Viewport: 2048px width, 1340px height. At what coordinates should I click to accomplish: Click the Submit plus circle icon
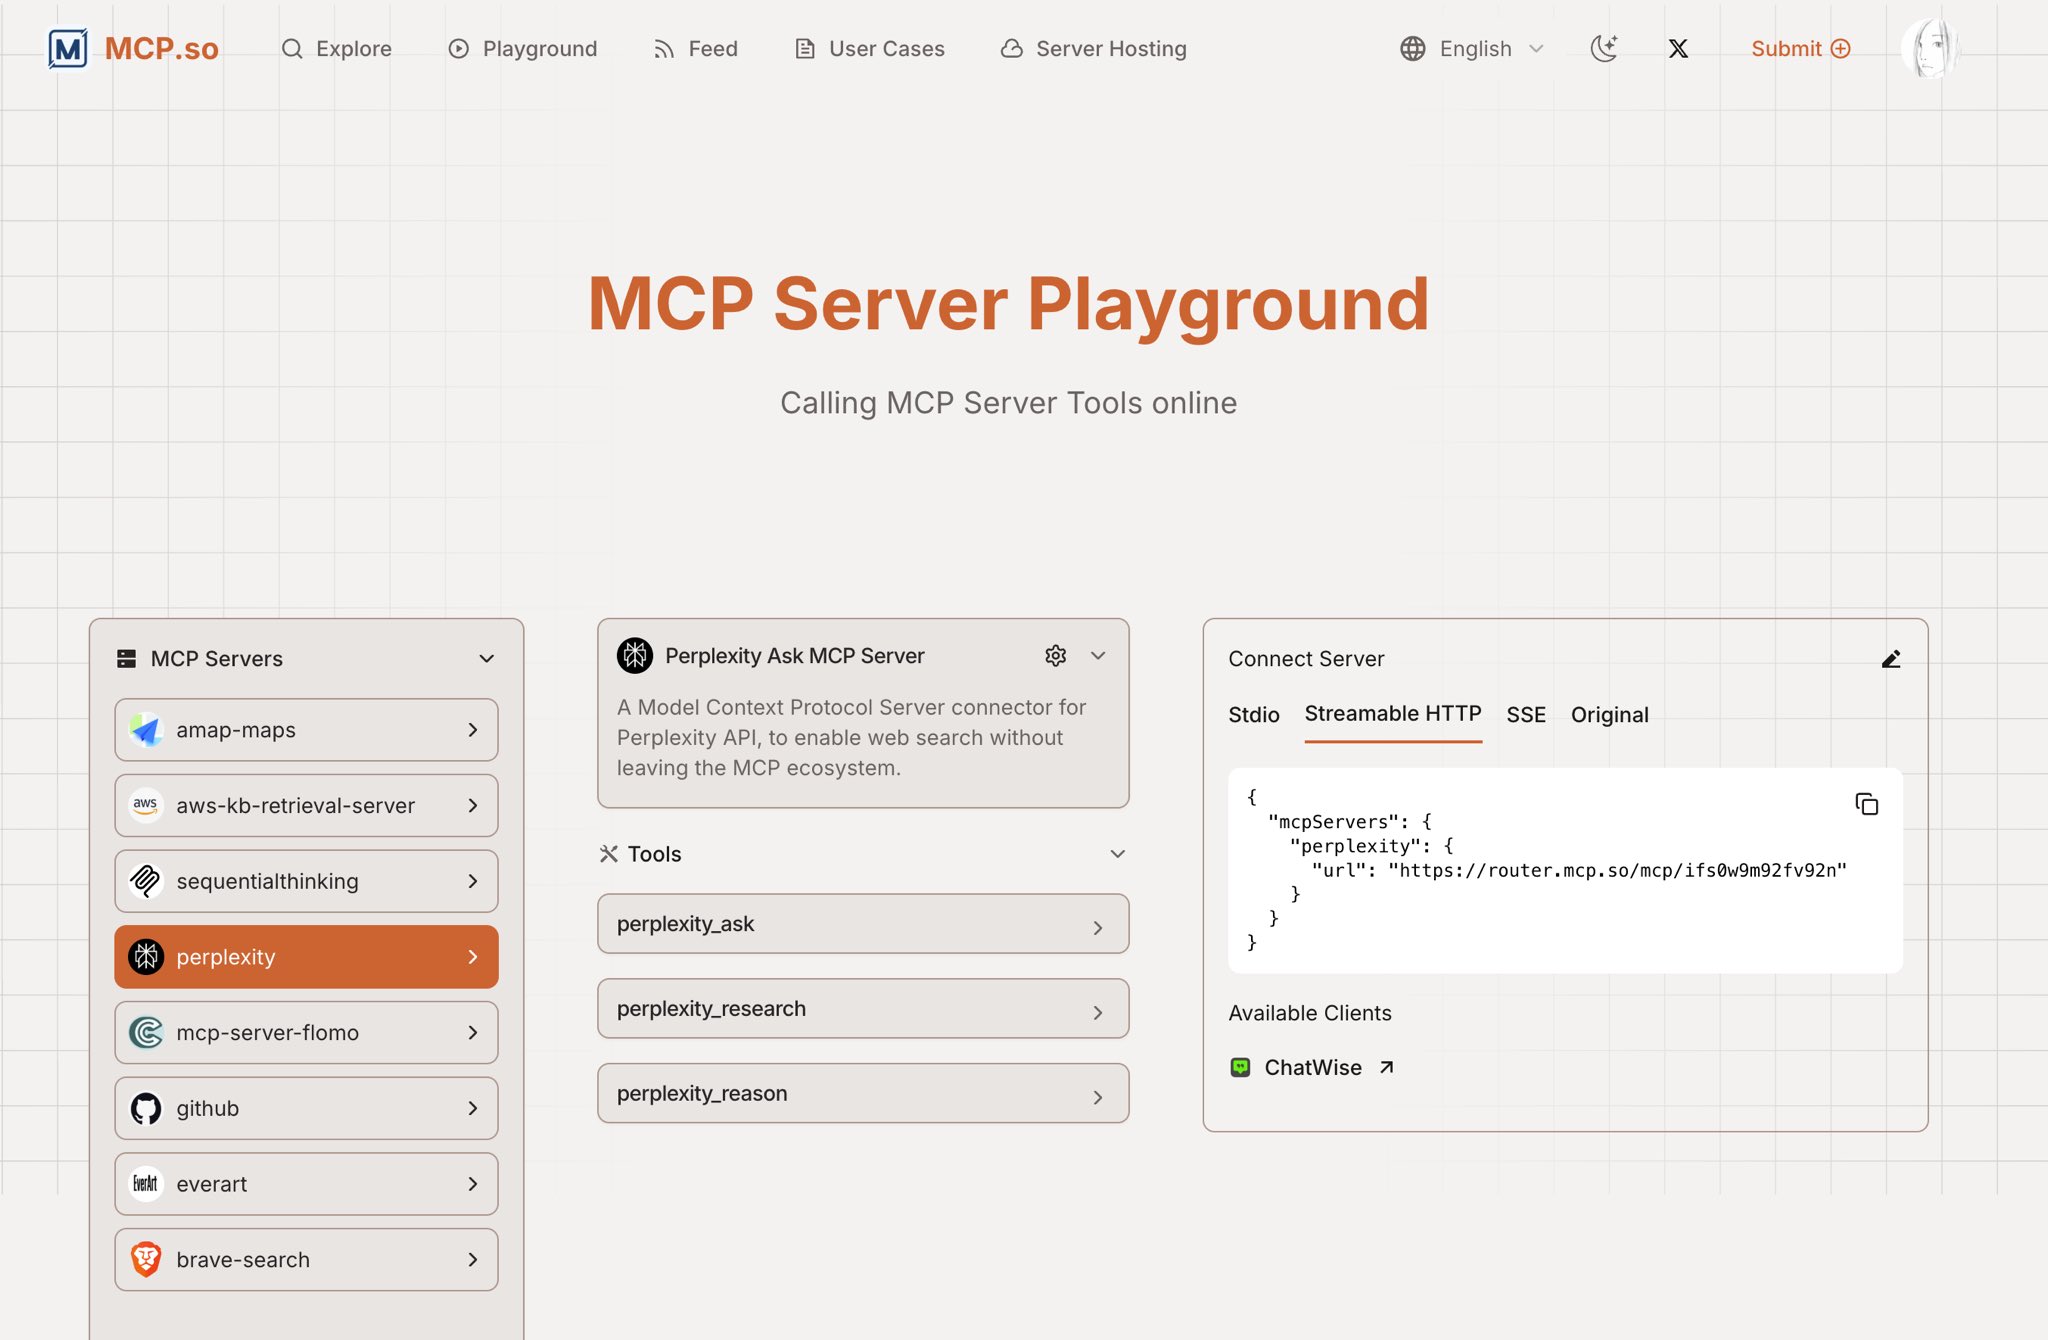click(1840, 48)
